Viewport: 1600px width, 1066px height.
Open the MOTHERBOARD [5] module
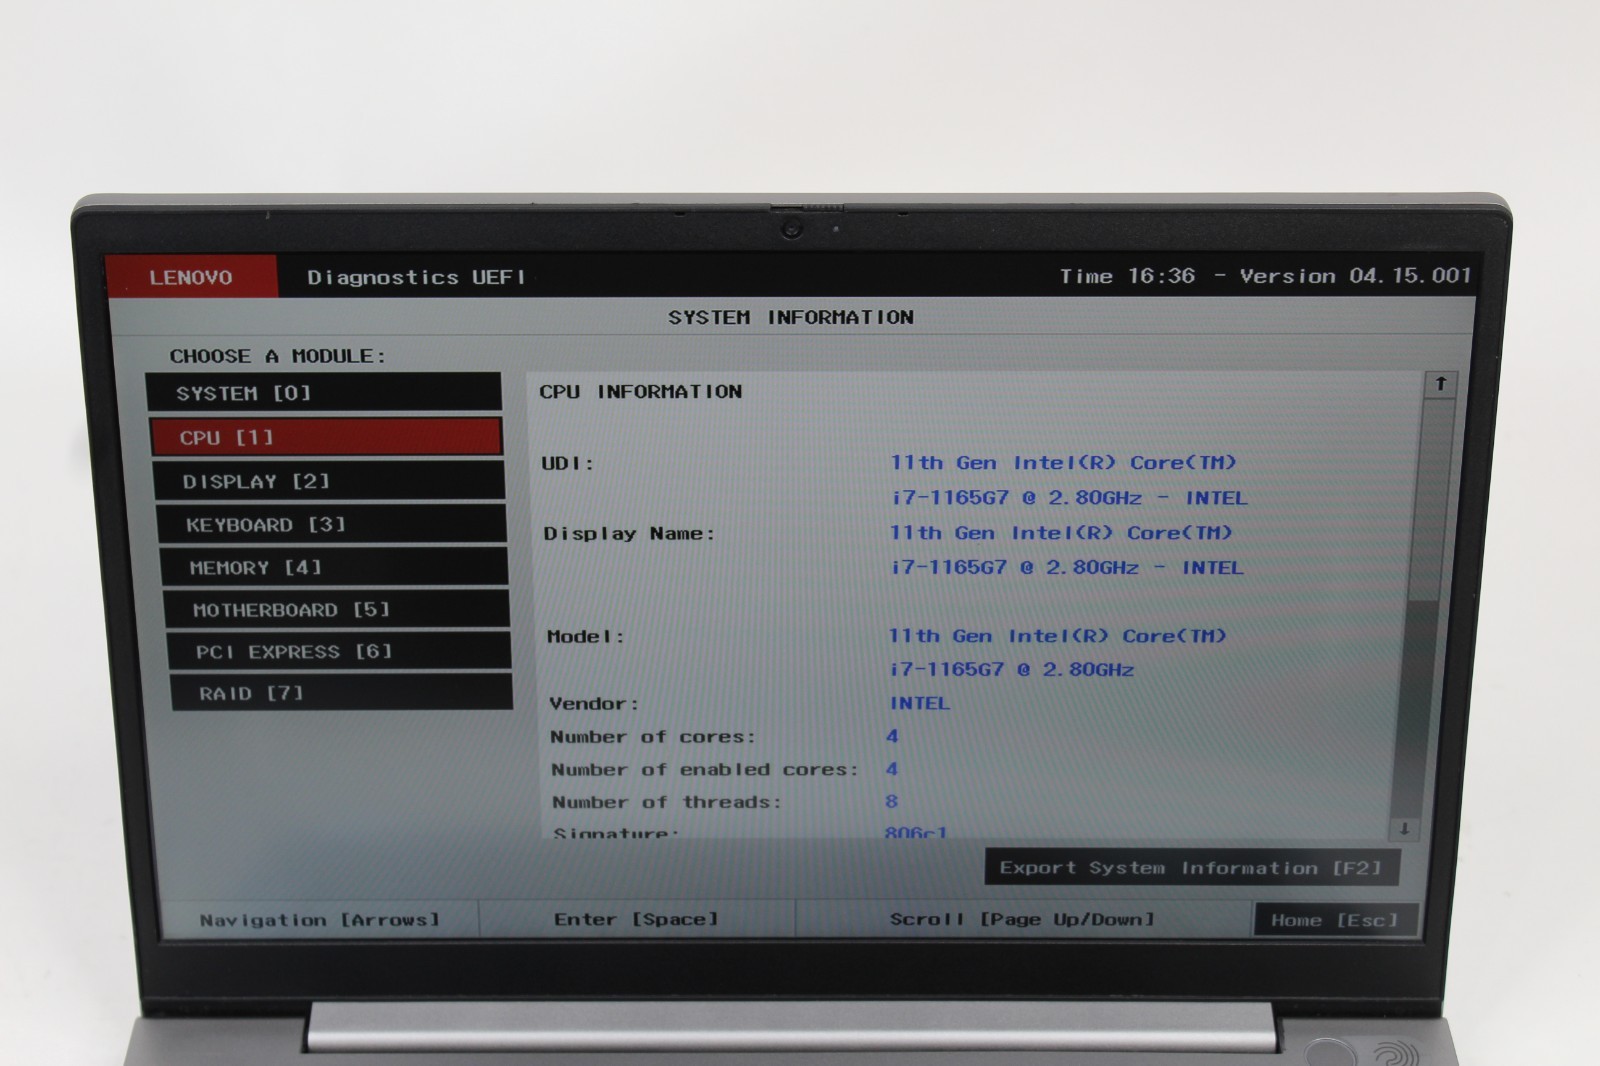337,609
